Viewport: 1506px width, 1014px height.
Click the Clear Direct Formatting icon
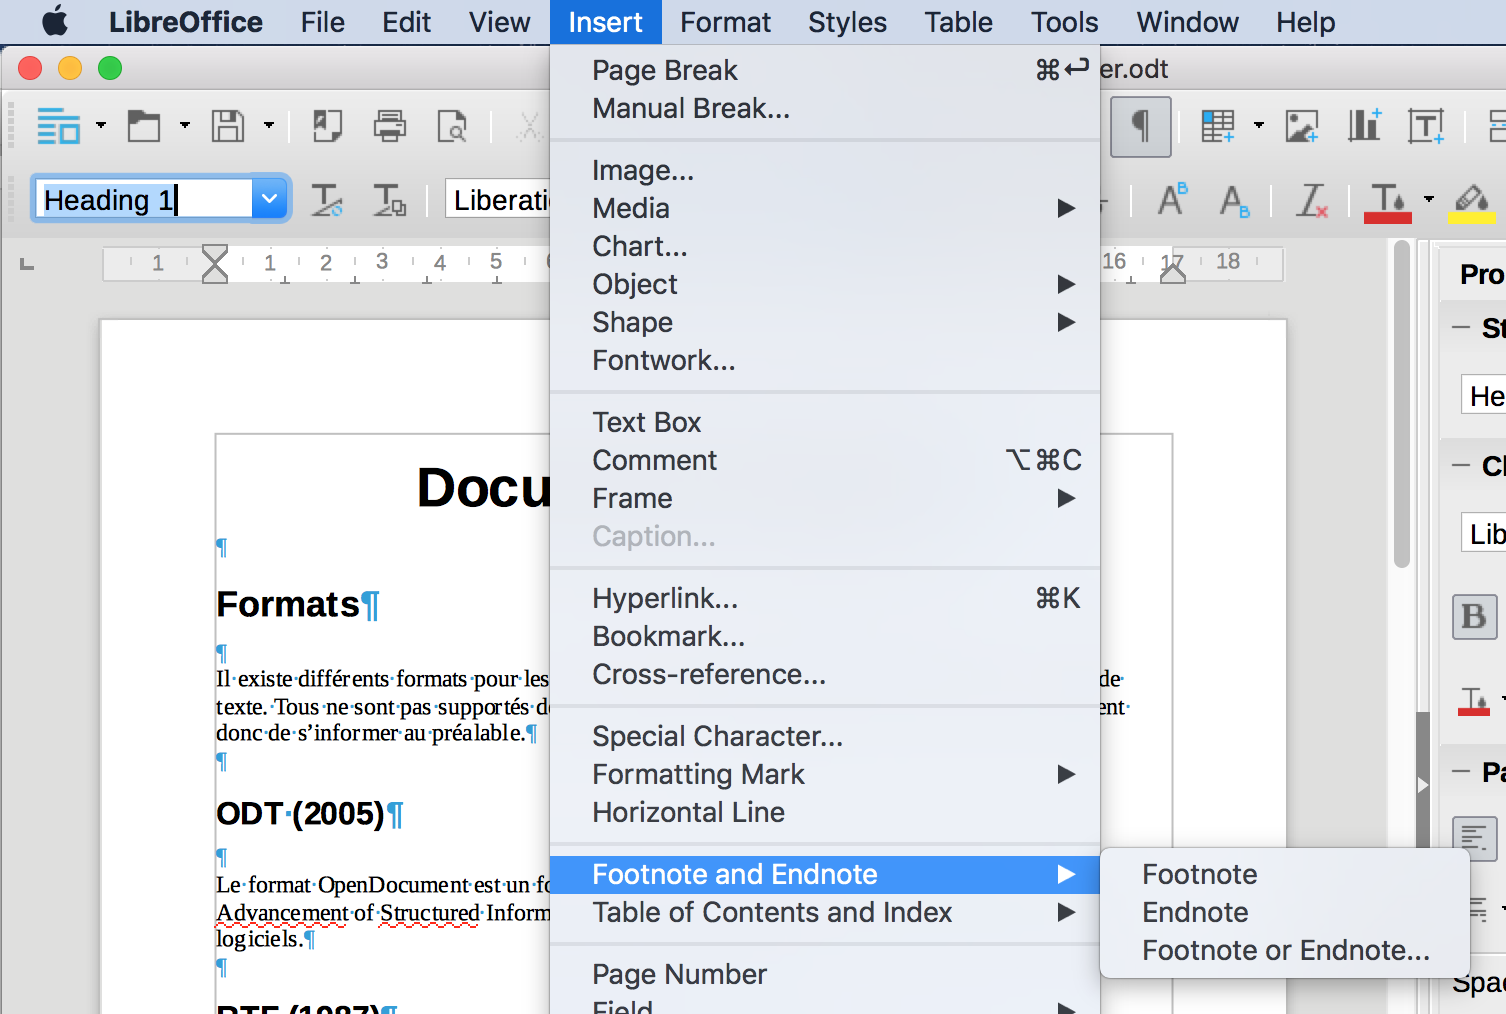[1311, 200]
